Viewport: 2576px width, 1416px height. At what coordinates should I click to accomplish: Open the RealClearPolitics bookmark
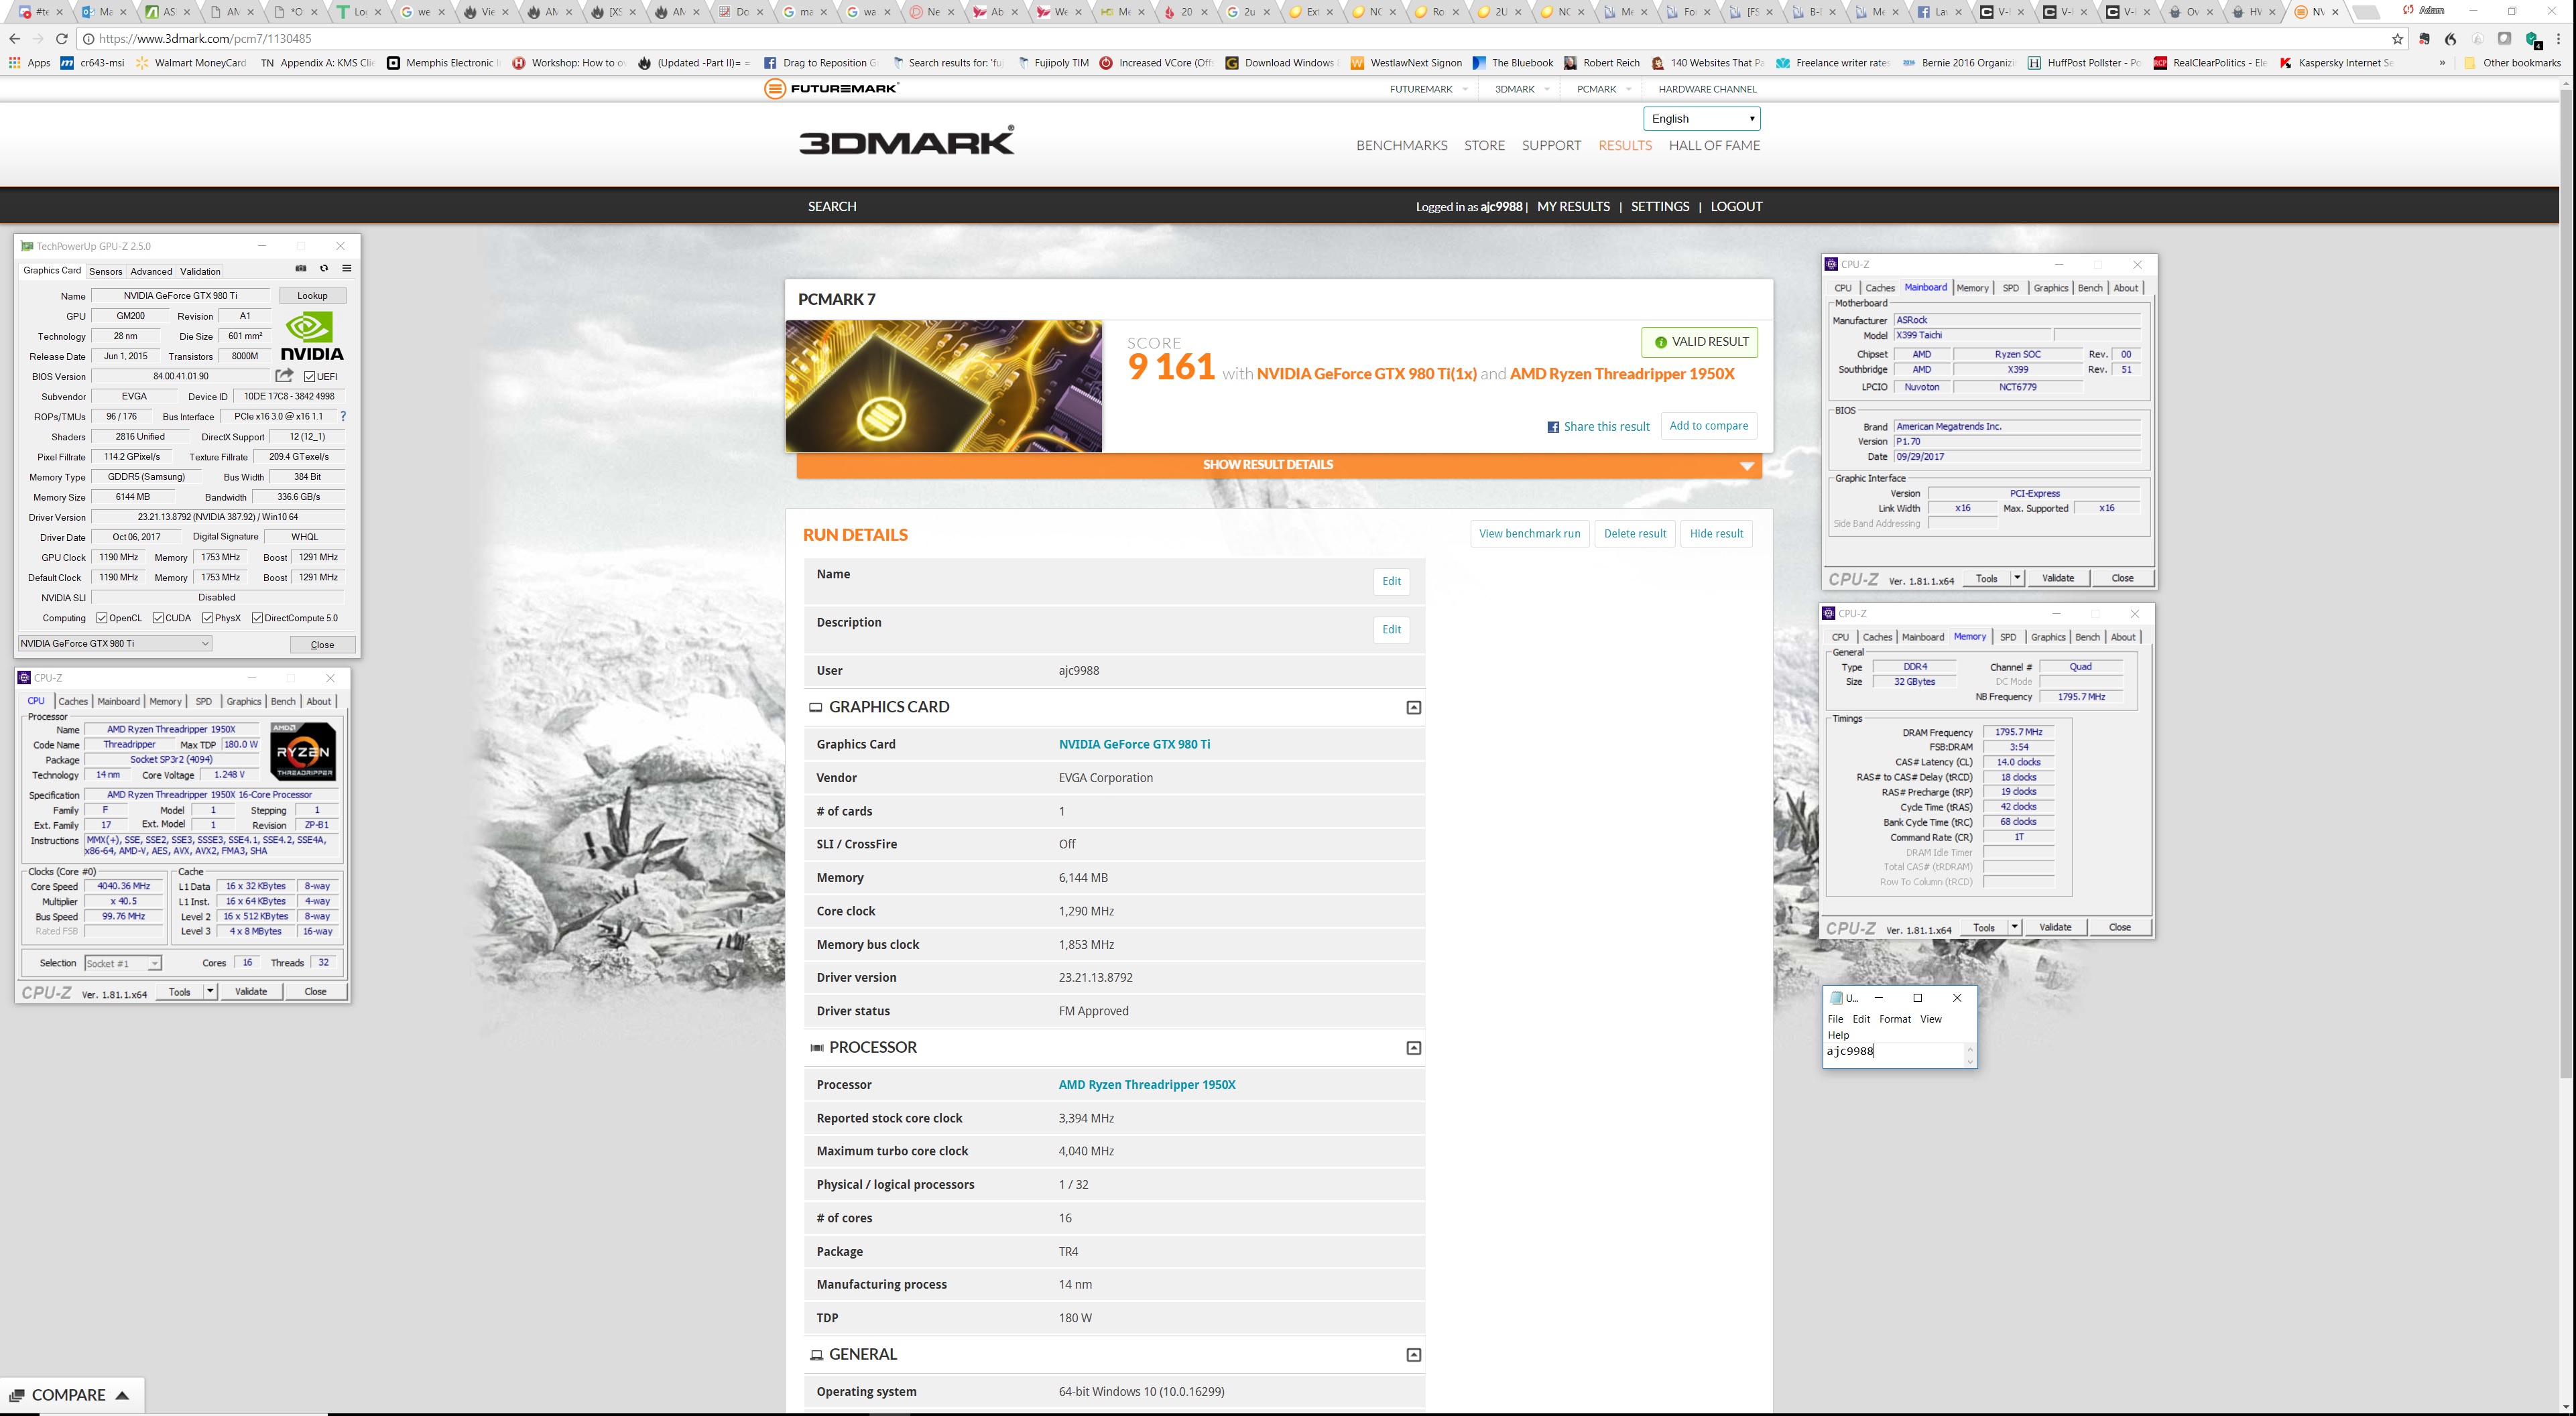[x=2209, y=63]
